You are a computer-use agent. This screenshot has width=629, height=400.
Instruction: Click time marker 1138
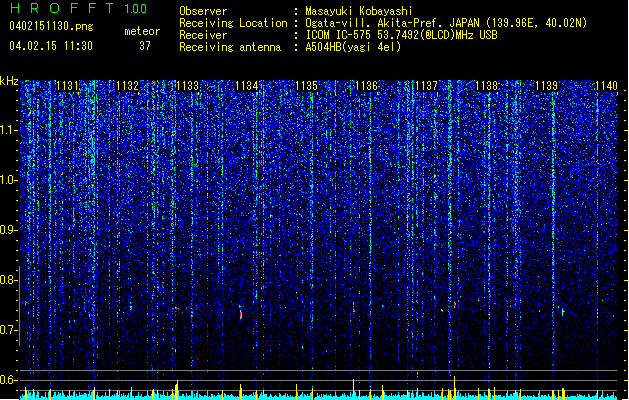coord(486,86)
